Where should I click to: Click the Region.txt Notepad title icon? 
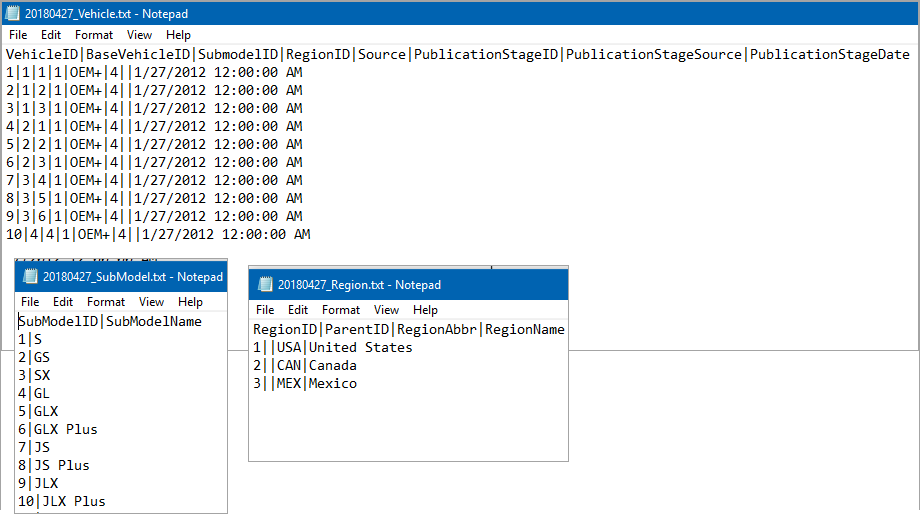(x=266, y=285)
